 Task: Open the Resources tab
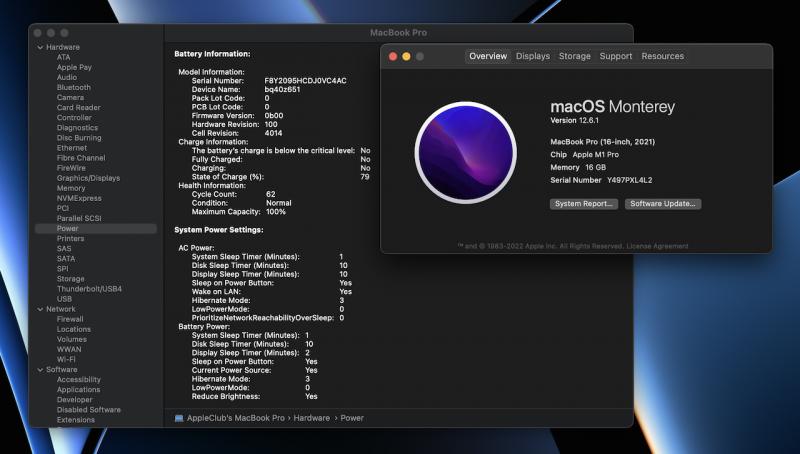coord(663,56)
